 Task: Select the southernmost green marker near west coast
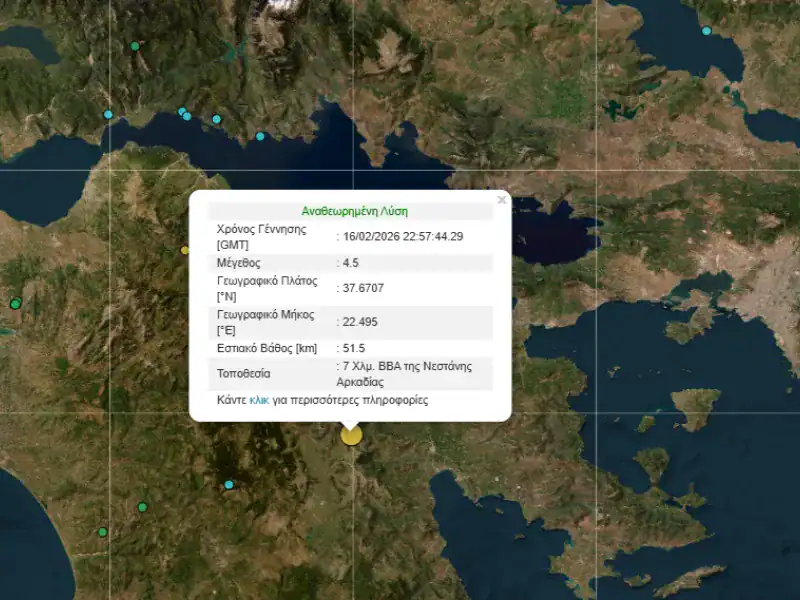102,532
